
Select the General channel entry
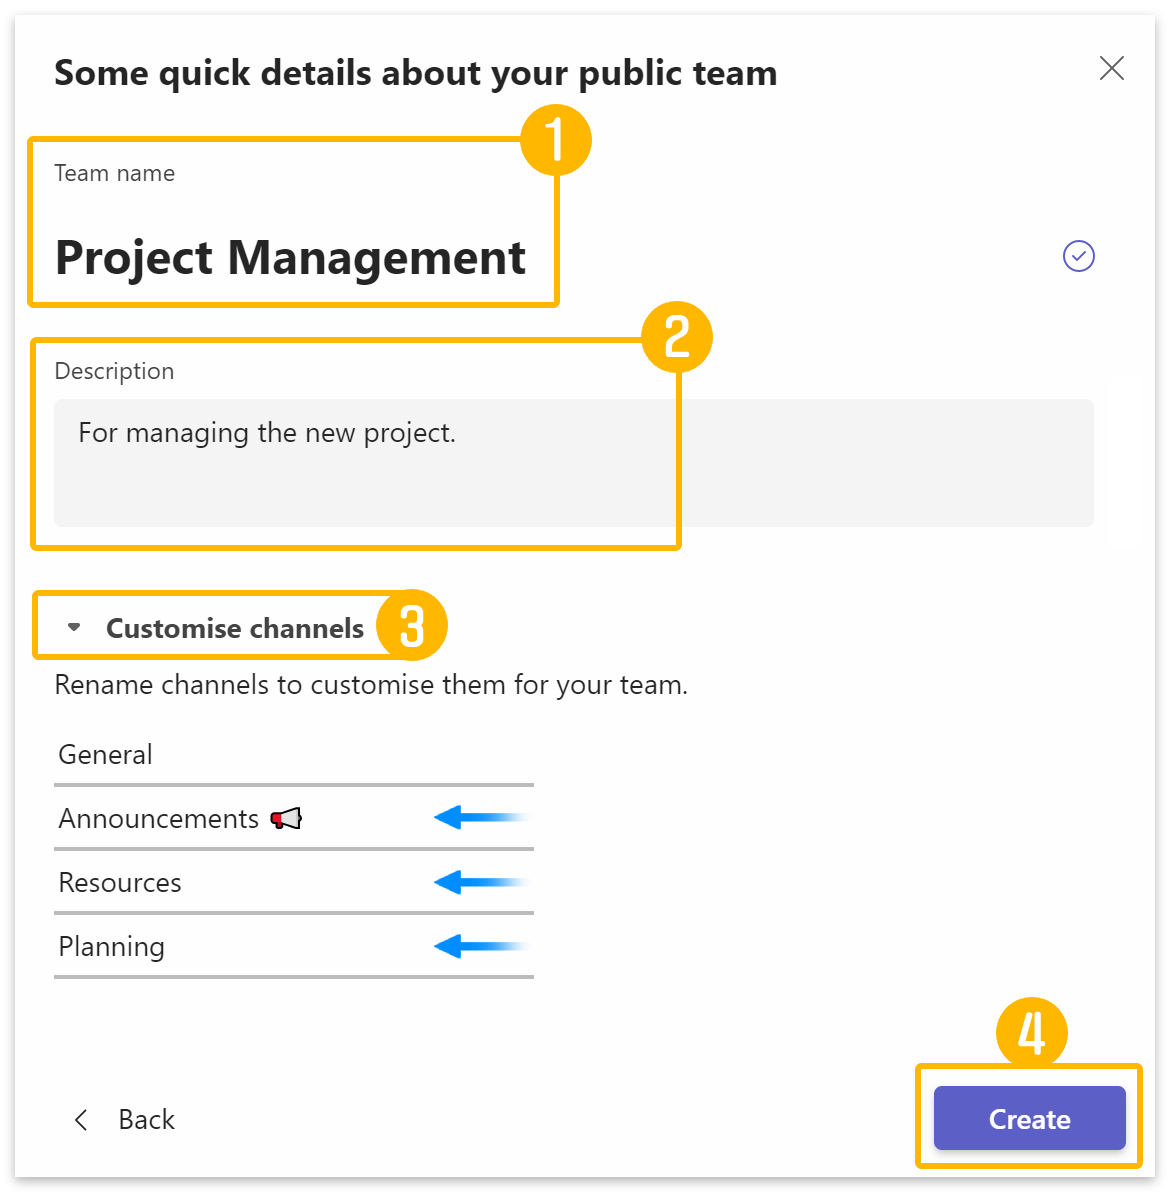[105, 755]
